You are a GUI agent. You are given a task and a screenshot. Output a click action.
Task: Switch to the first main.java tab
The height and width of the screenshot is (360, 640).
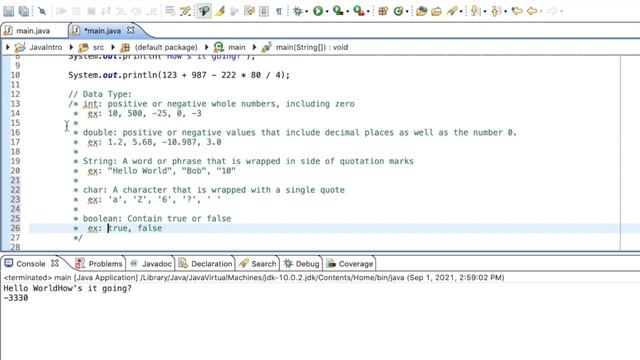33,31
